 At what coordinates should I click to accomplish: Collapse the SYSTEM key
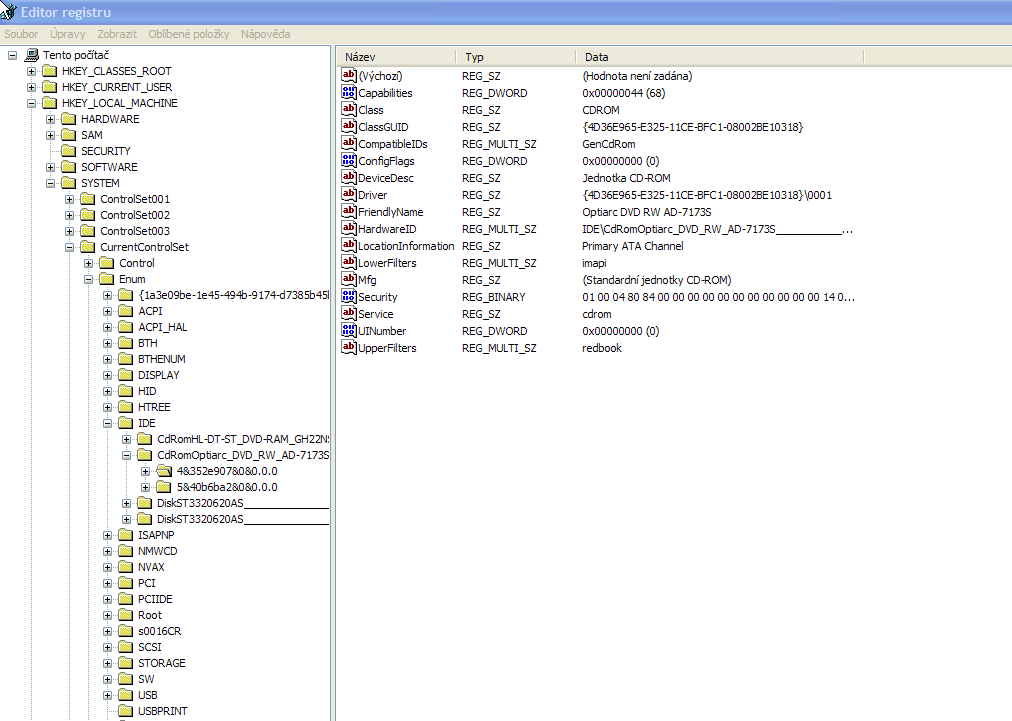tap(50, 183)
